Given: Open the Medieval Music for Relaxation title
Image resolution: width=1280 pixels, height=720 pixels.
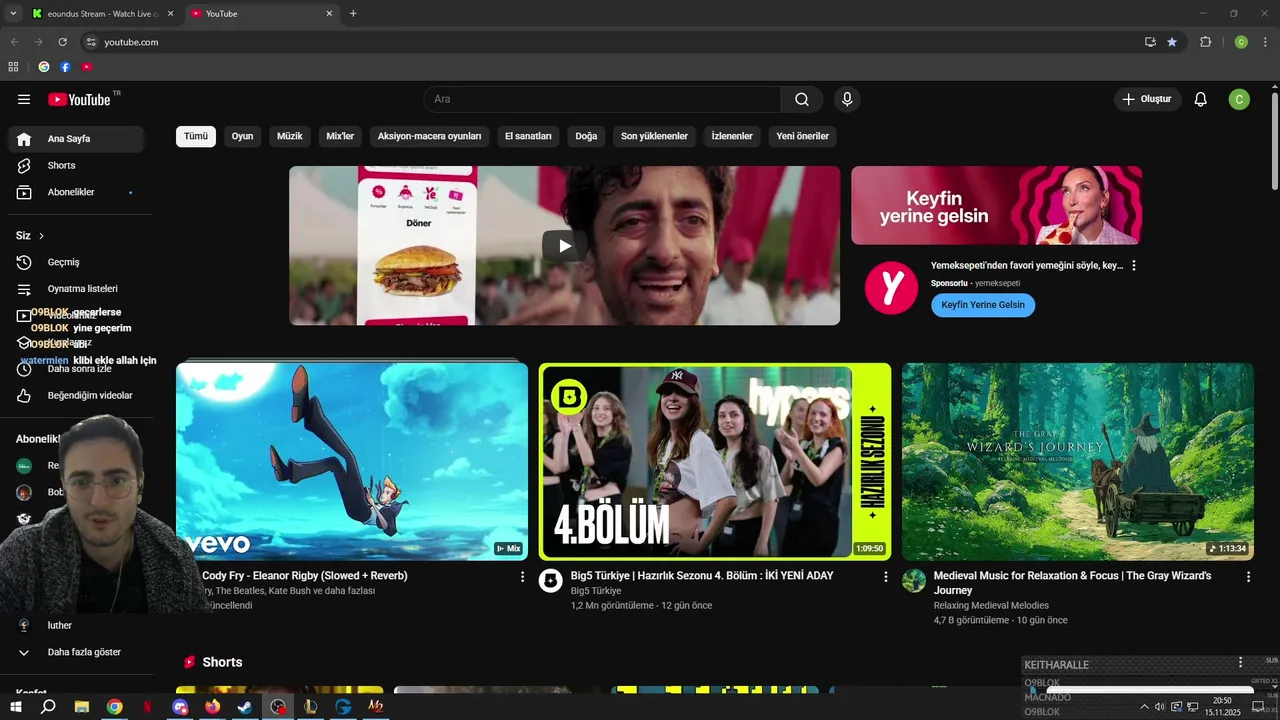Looking at the screenshot, I should click(x=1072, y=583).
